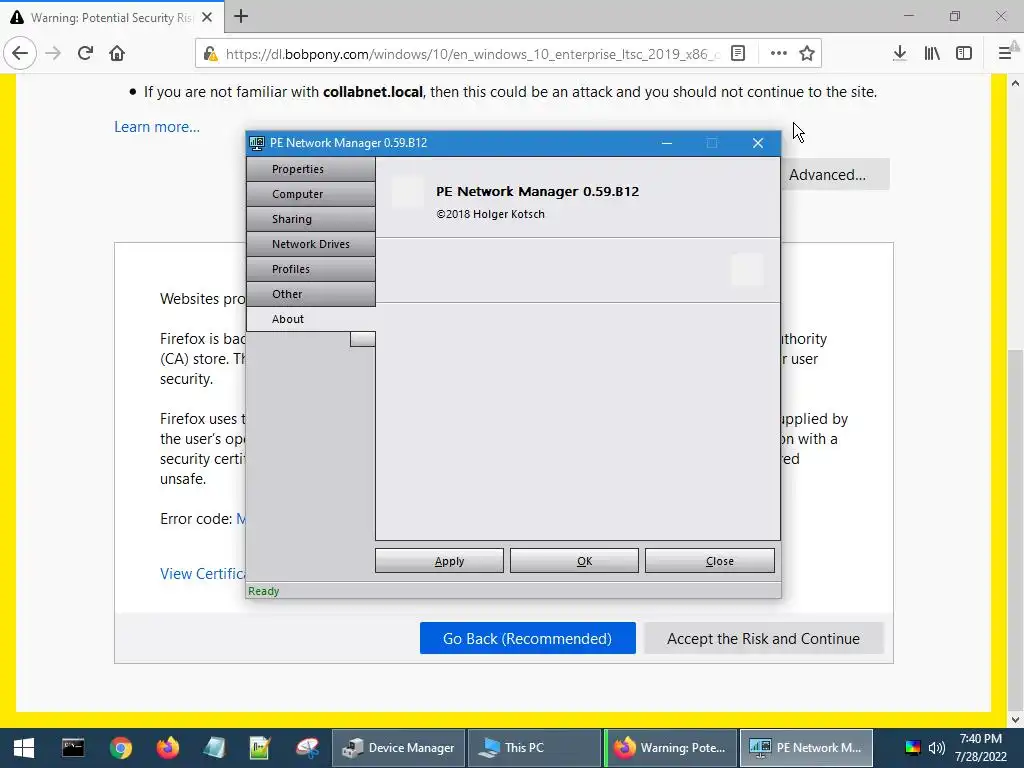This screenshot has height=768, width=1024.
Task: Click Accept the Risk and Continue
Action: pyautogui.click(x=763, y=638)
